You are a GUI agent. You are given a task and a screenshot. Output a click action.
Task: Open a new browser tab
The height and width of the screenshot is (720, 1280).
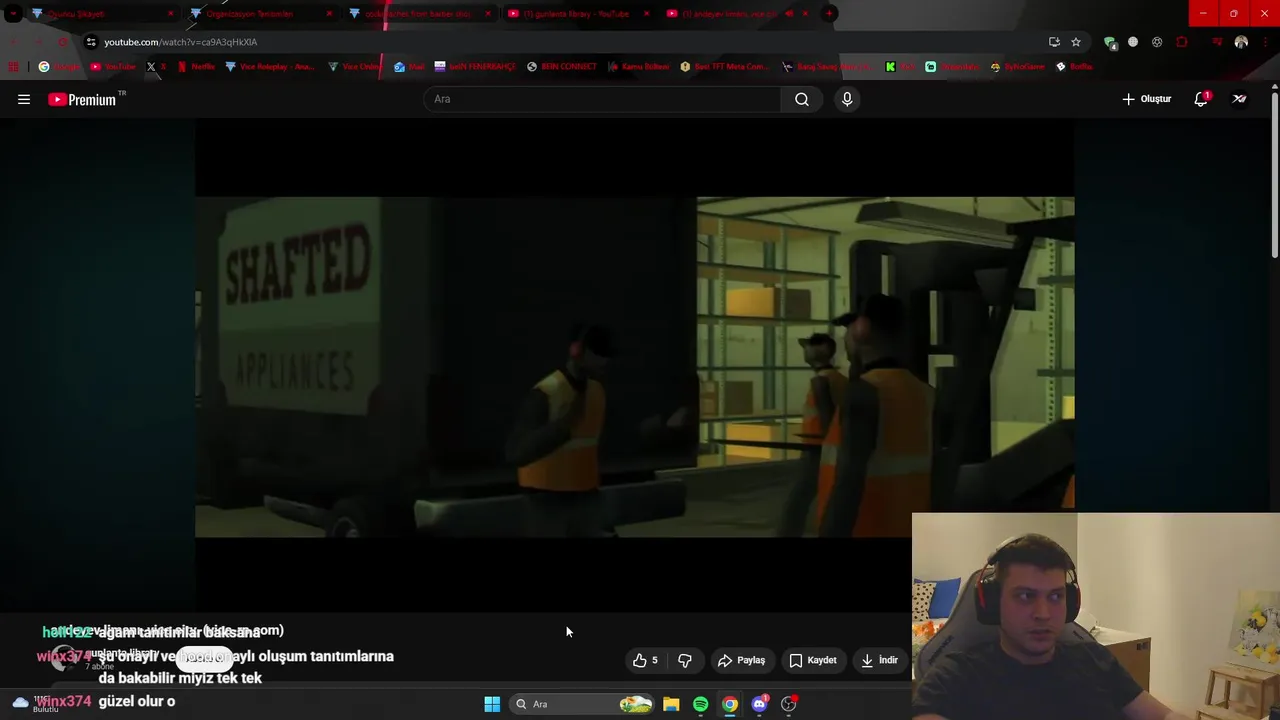[x=829, y=14]
